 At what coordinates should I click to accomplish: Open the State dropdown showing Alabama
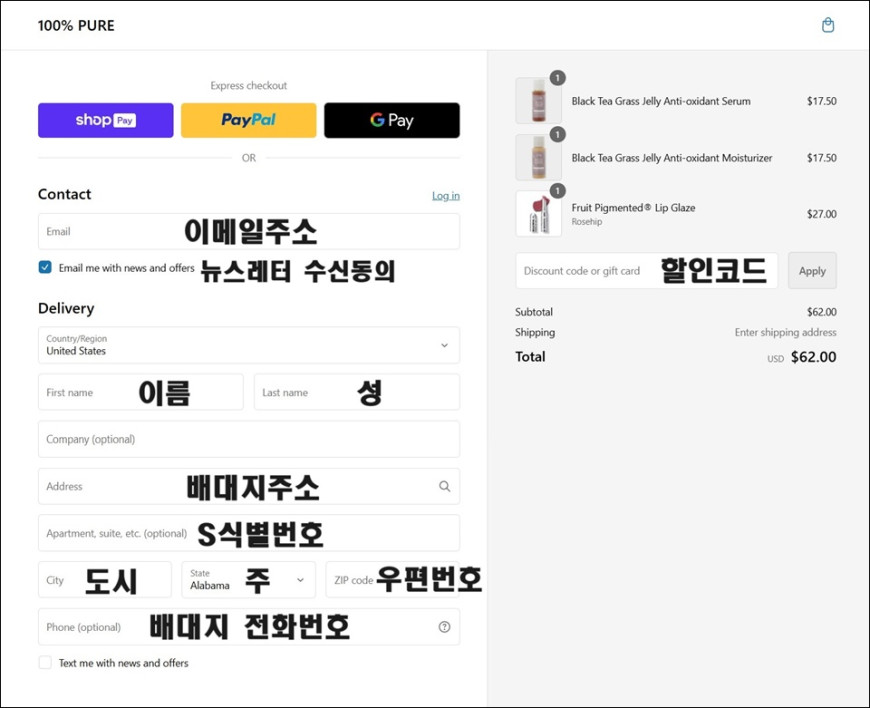[x=249, y=580]
